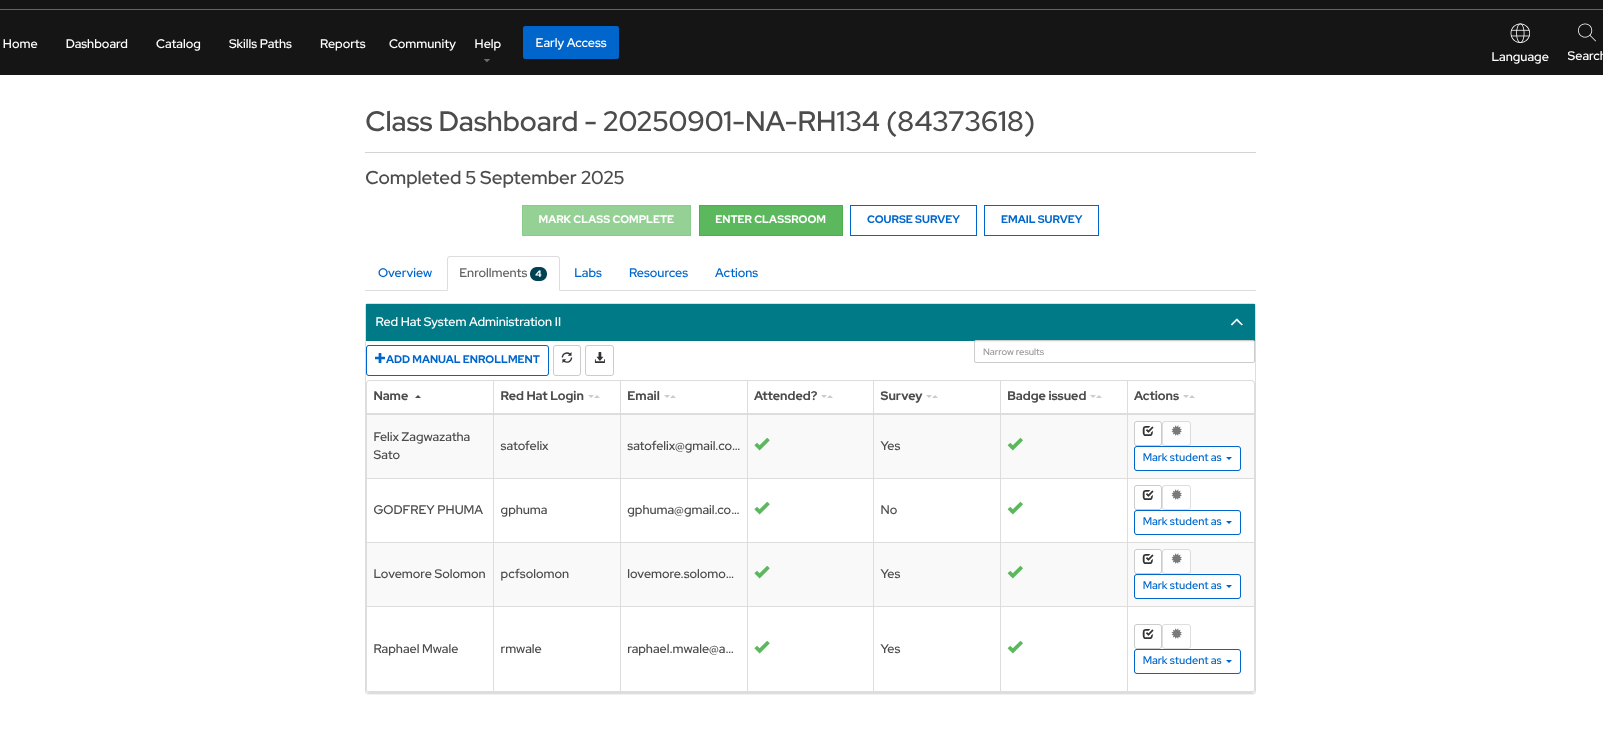Open Mark student as dropdown for GODFREY PHUMA

pyautogui.click(x=1186, y=522)
